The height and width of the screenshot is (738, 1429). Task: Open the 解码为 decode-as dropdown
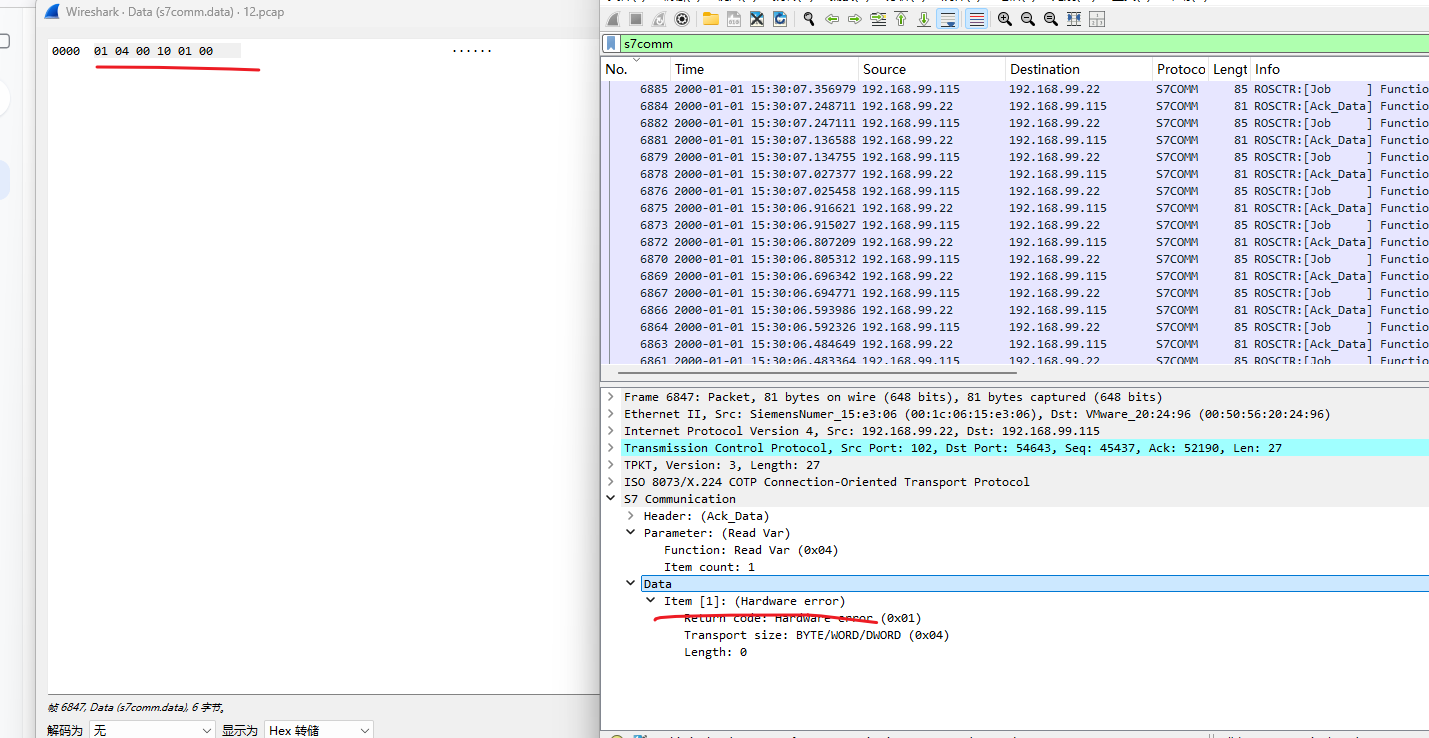(152, 730)
